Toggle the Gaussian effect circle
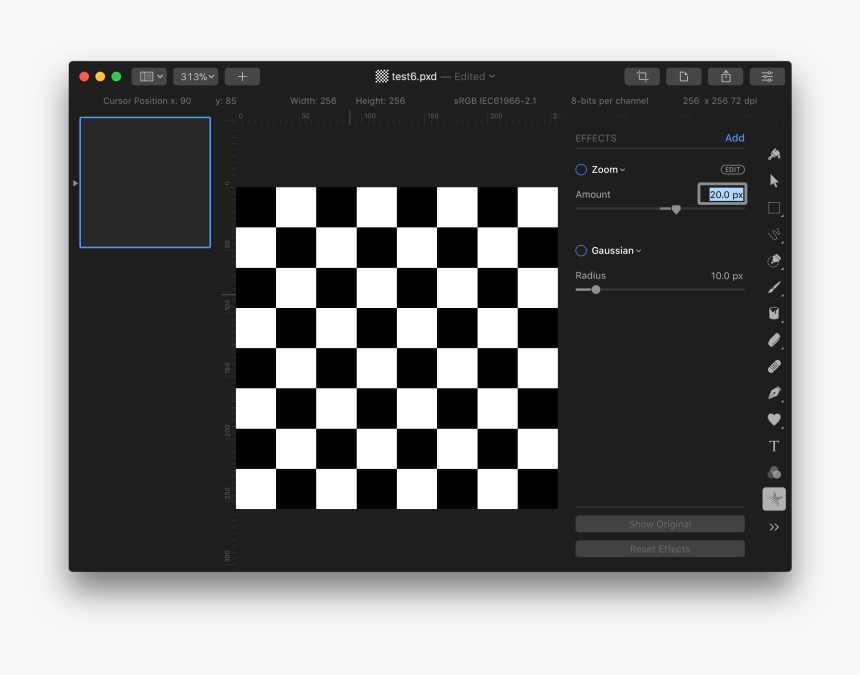This screenshot has height=675, width=860. (x=581, y=251)
